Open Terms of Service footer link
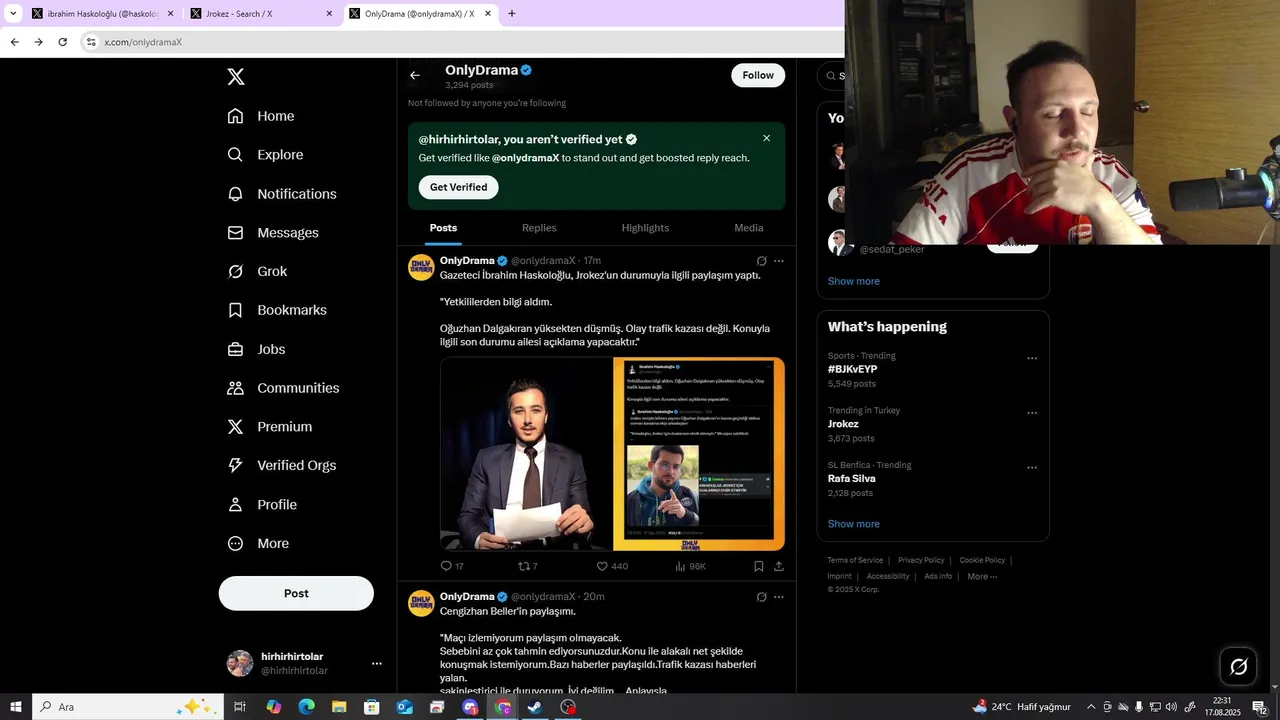Screen dimensions: 1280x720 coord(855,560)
